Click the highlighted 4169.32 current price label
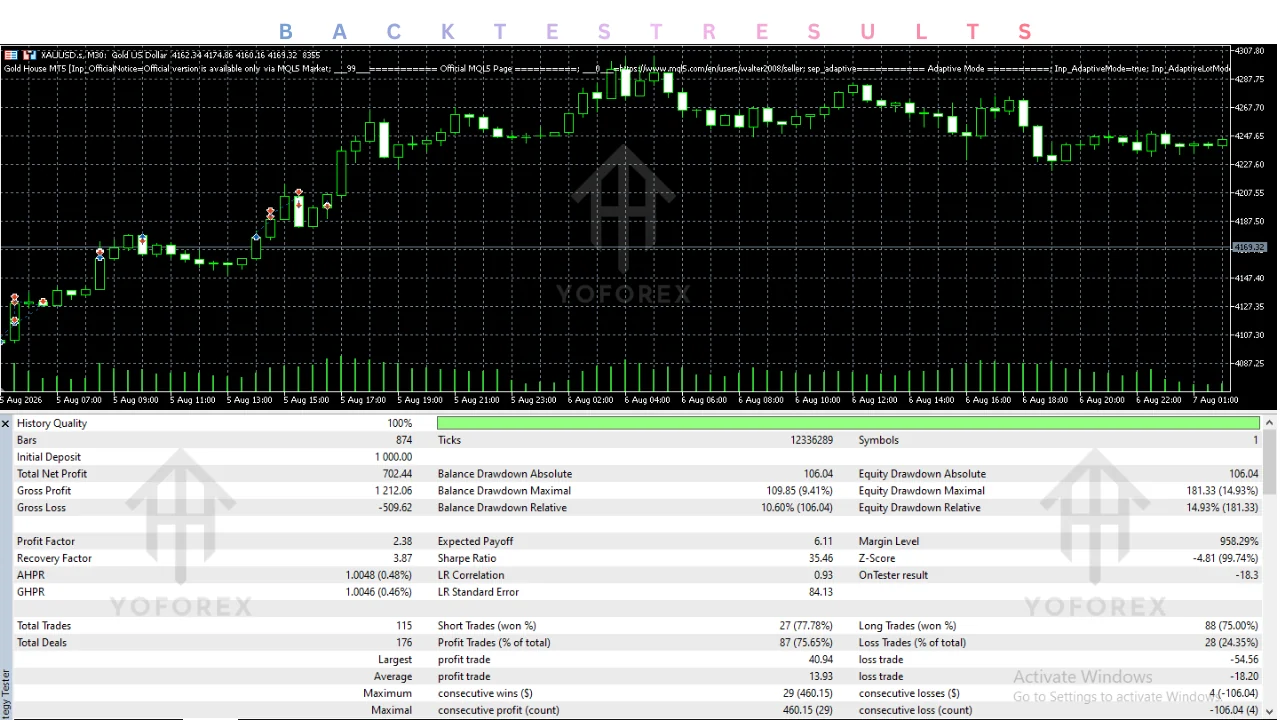Image resolution: width=1280 pixels, height=720 pixels. coord(1249,247)
